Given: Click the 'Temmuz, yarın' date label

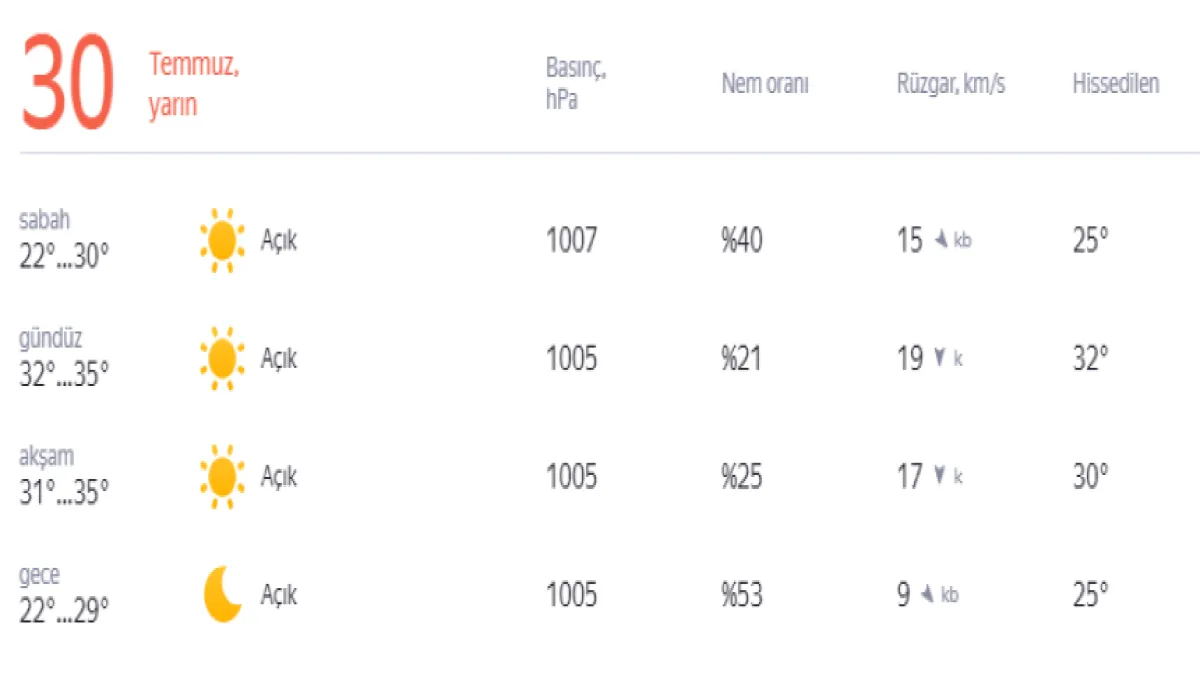Looking at the screenshot, I should click(x=194, y=86).
